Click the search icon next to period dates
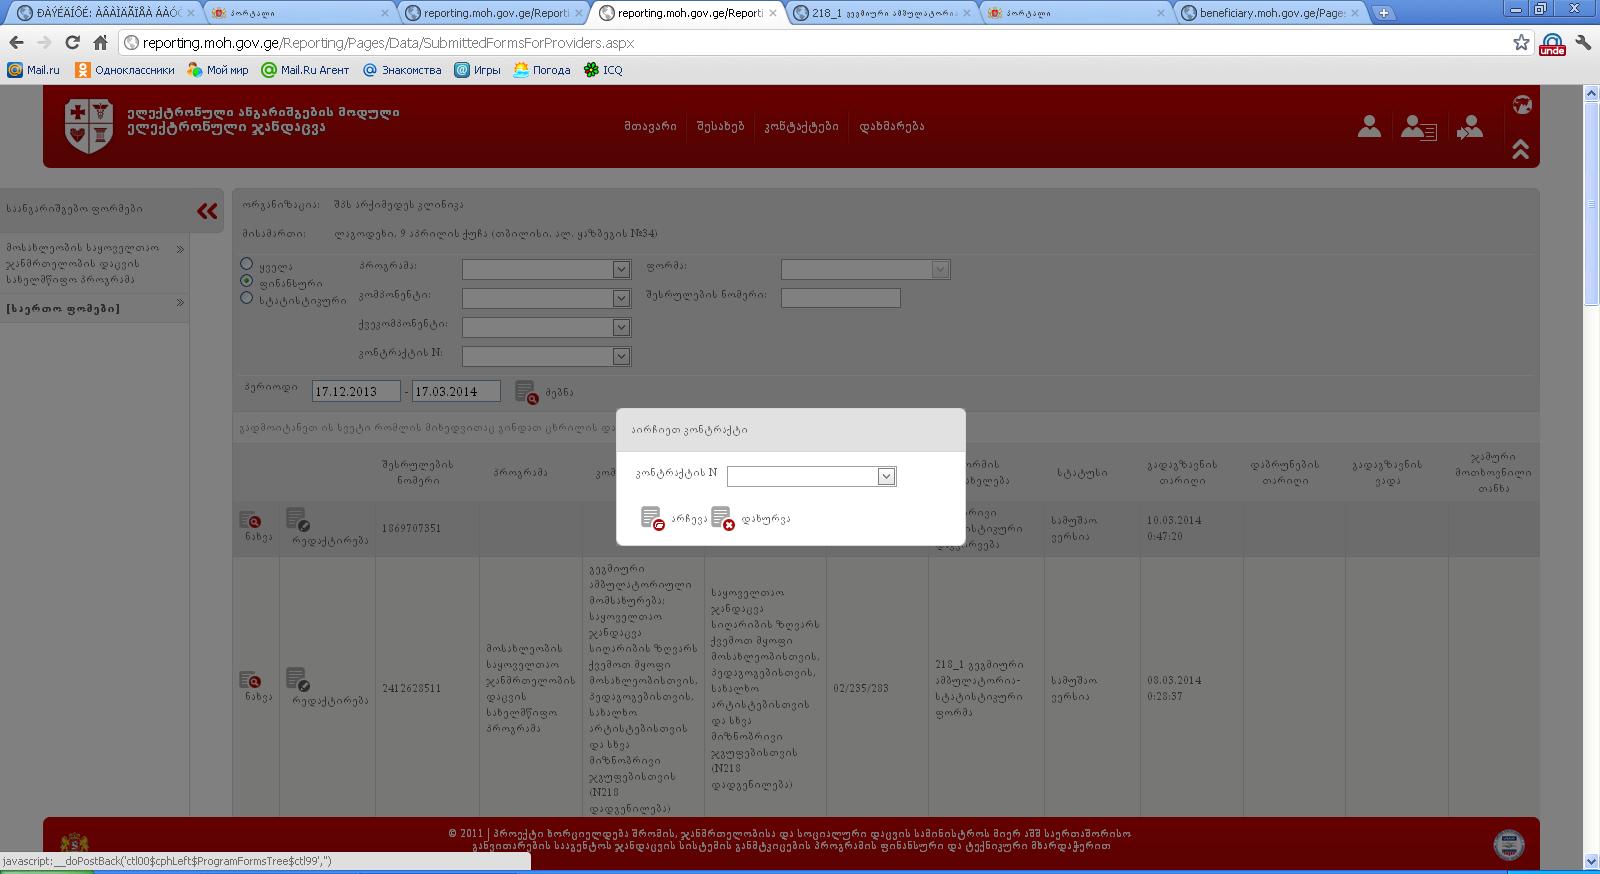Image resolution: width=1600 pixels, height=874 pixels. click(x=526, y=392)
